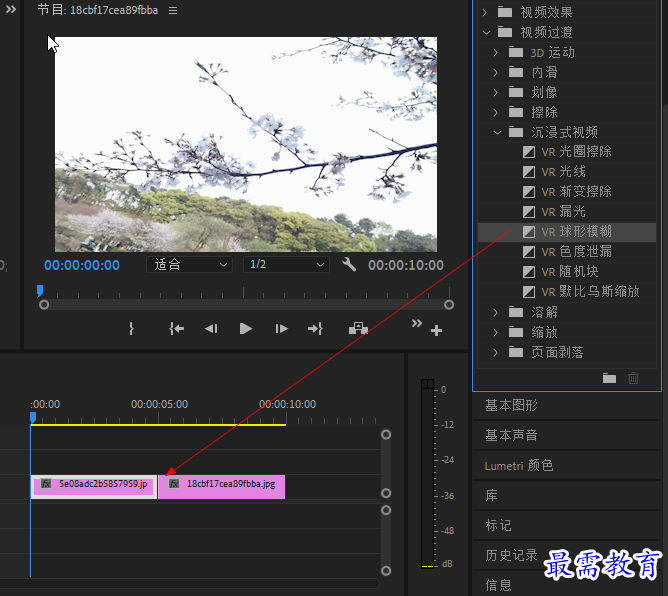Click the audio meter solo box at top
Screen dimensions: 668x596
(x=427, y=384)
